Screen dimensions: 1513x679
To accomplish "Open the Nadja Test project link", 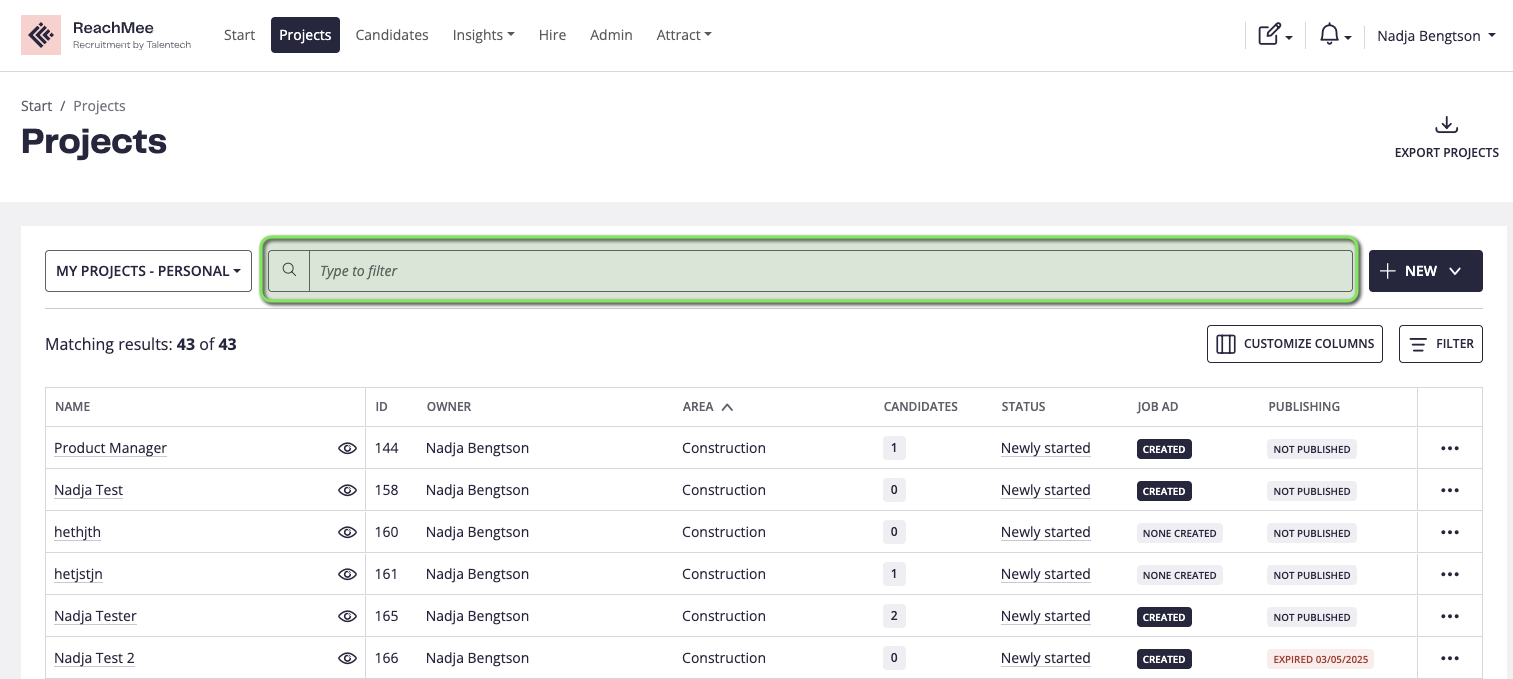I will [x=89, y=490].
